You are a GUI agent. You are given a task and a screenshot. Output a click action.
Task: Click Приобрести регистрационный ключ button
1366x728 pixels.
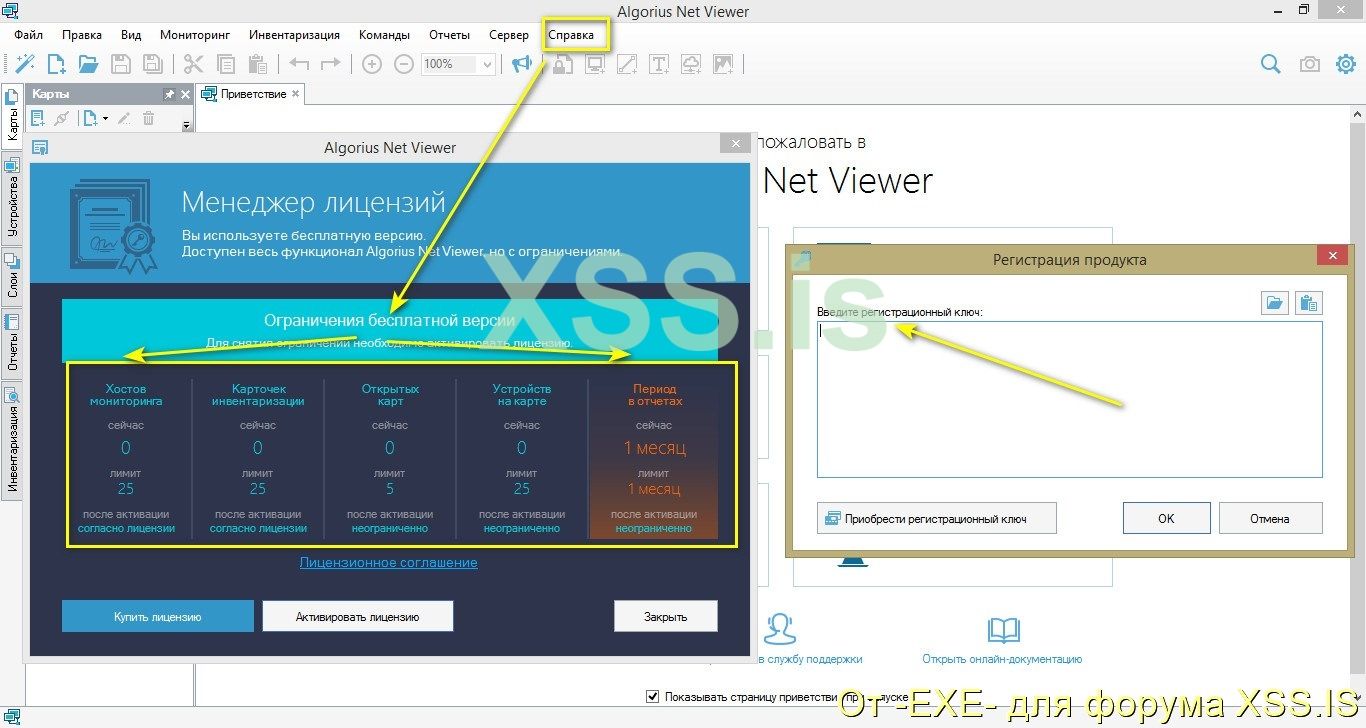coord(936,518)
